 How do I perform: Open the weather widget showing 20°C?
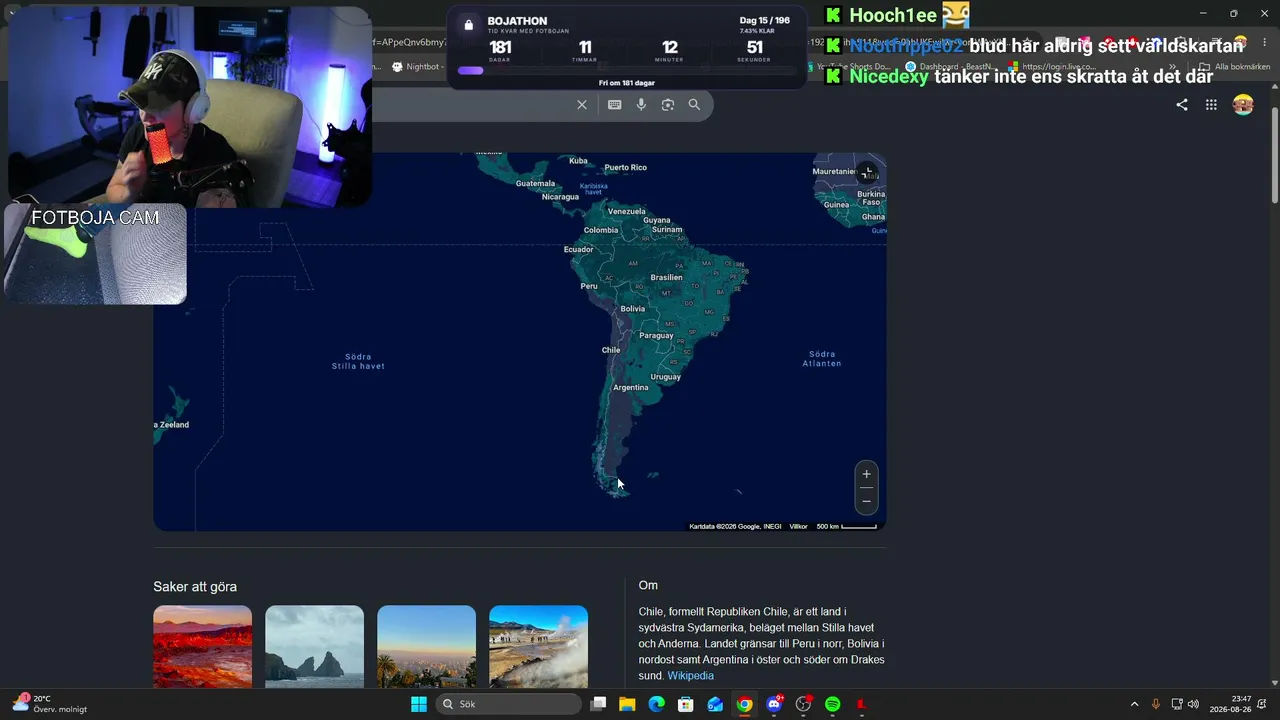(x=50, y=704)
